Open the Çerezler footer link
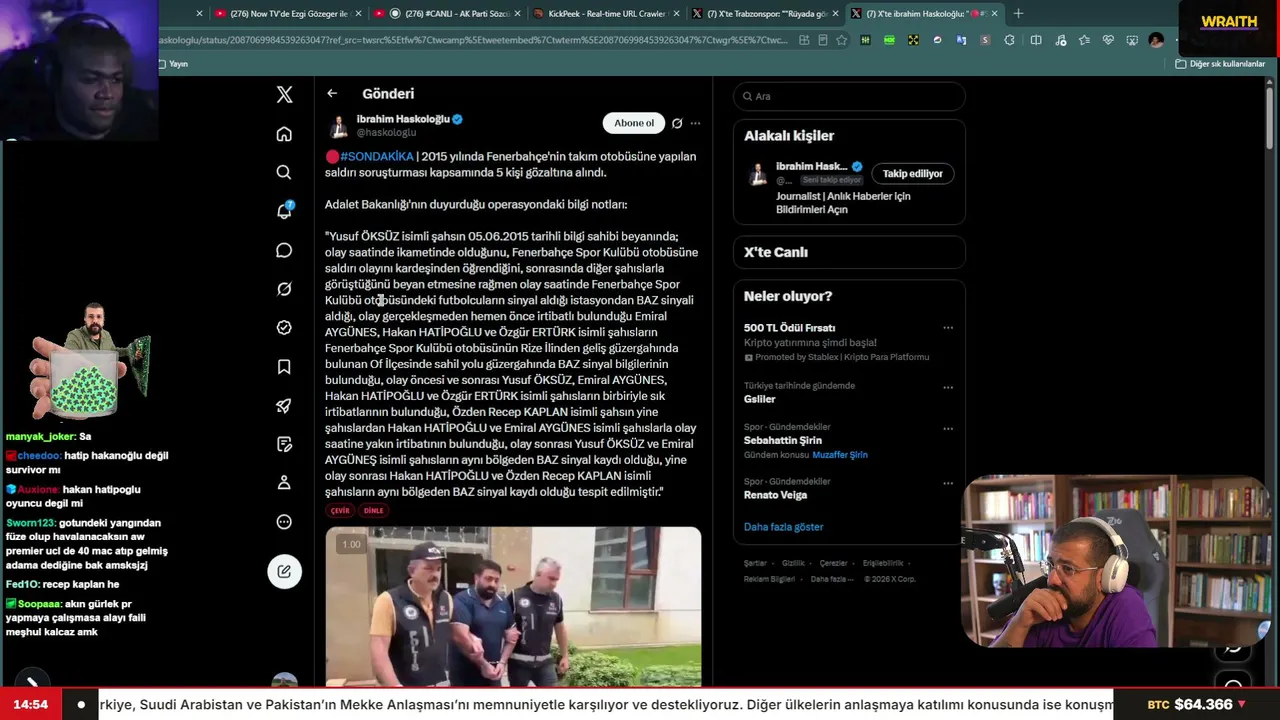This screenshot has height=720, width=1280. [833, 563]
